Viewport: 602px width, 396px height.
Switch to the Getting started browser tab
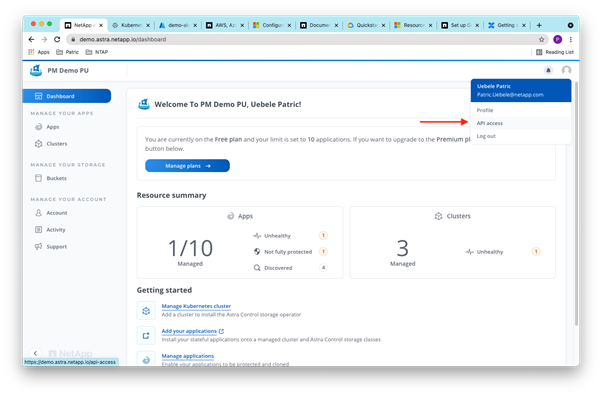coord(506,25)
